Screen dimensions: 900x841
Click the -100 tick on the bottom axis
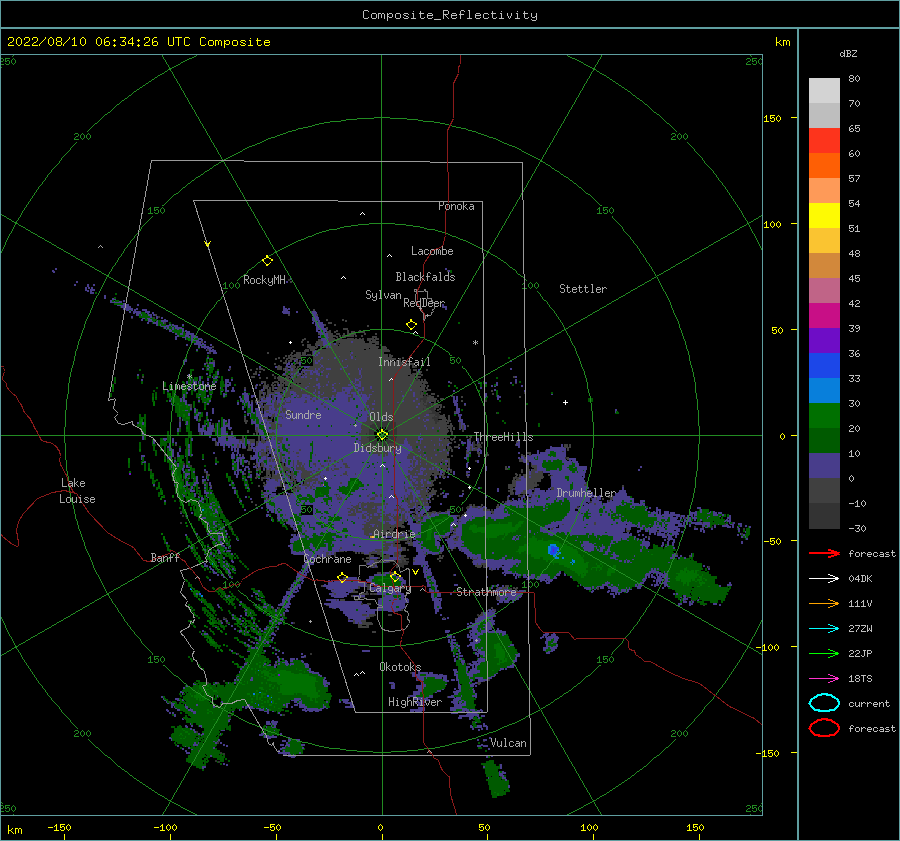165,827
